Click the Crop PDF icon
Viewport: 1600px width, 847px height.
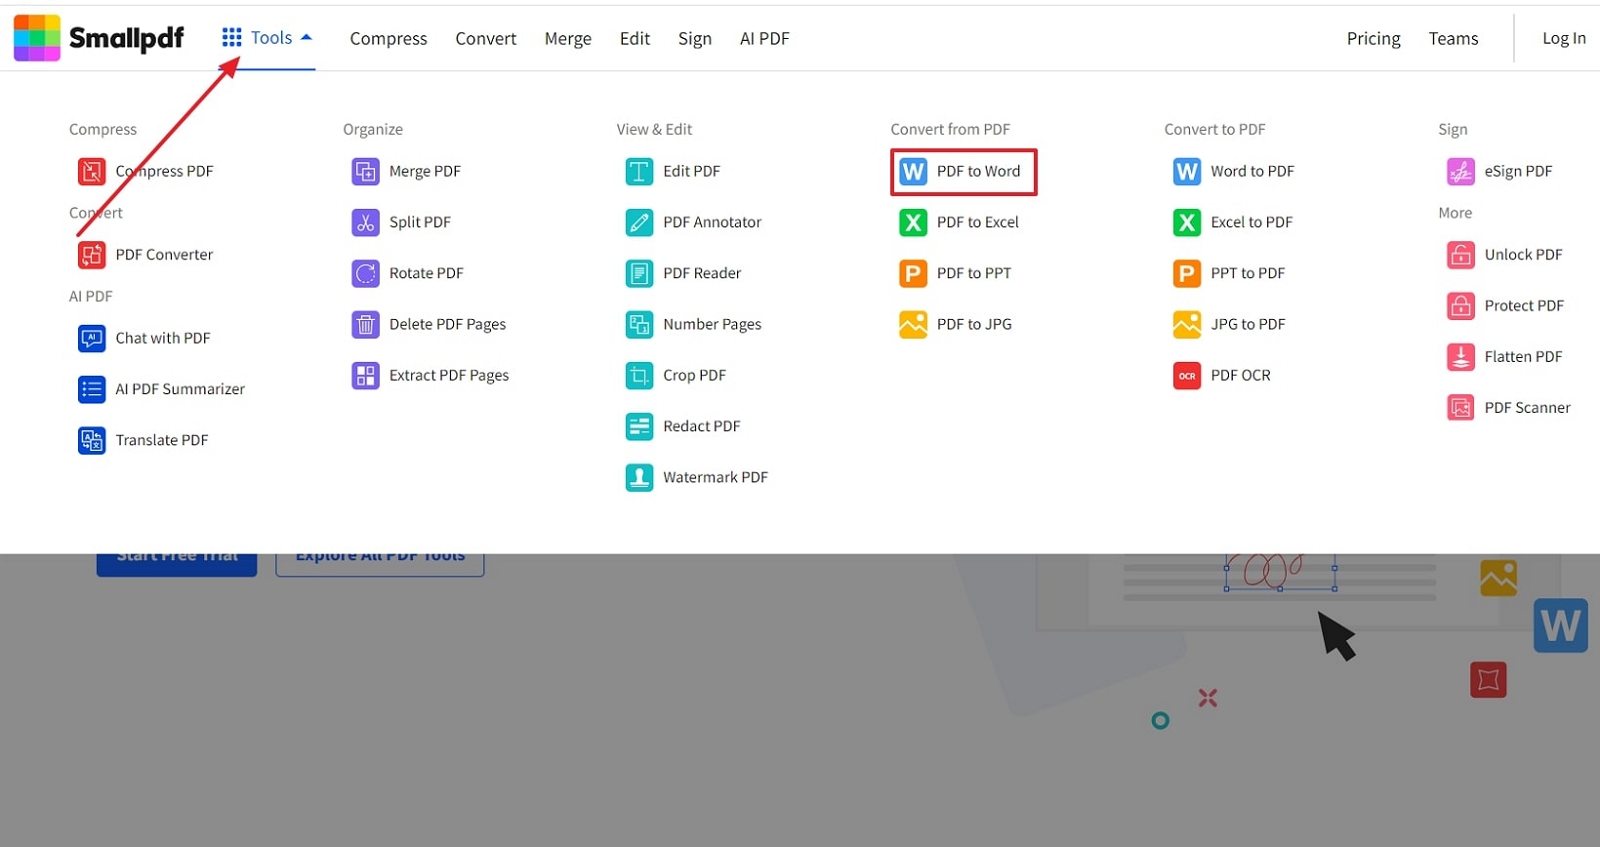(x=640, y=375)
